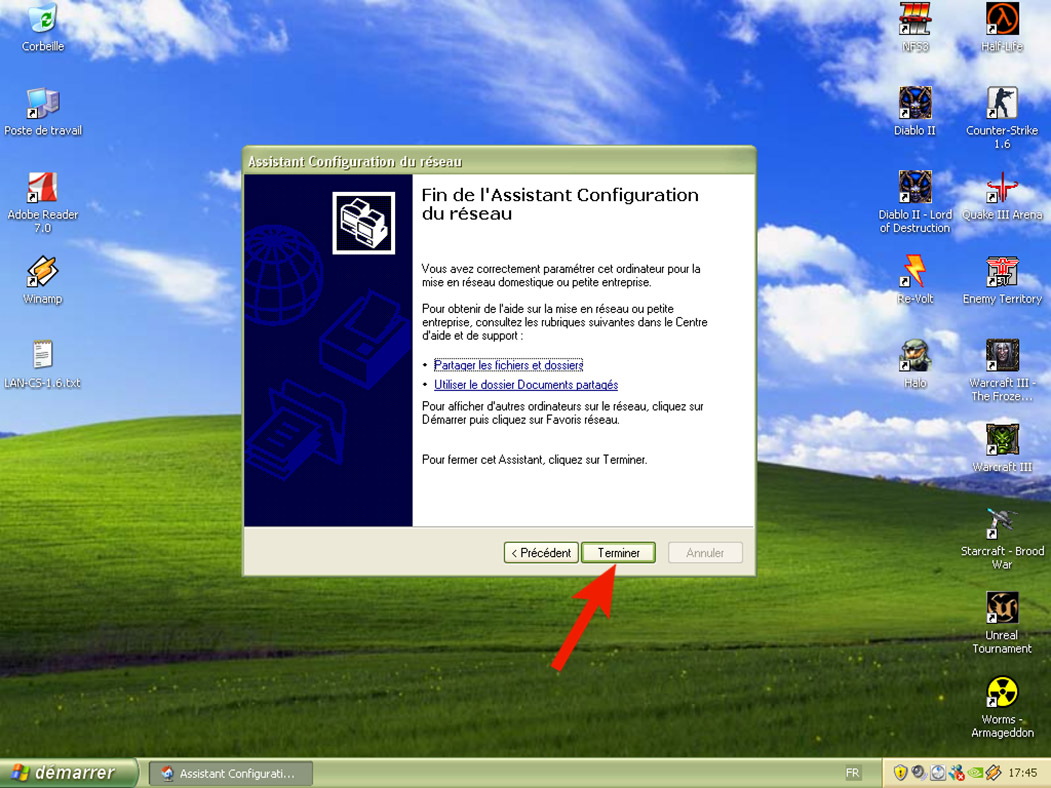This screenshot has width=1051, height=788.
Task: Open Utiliser le dossier Documents partagés link
Action: 526,385
